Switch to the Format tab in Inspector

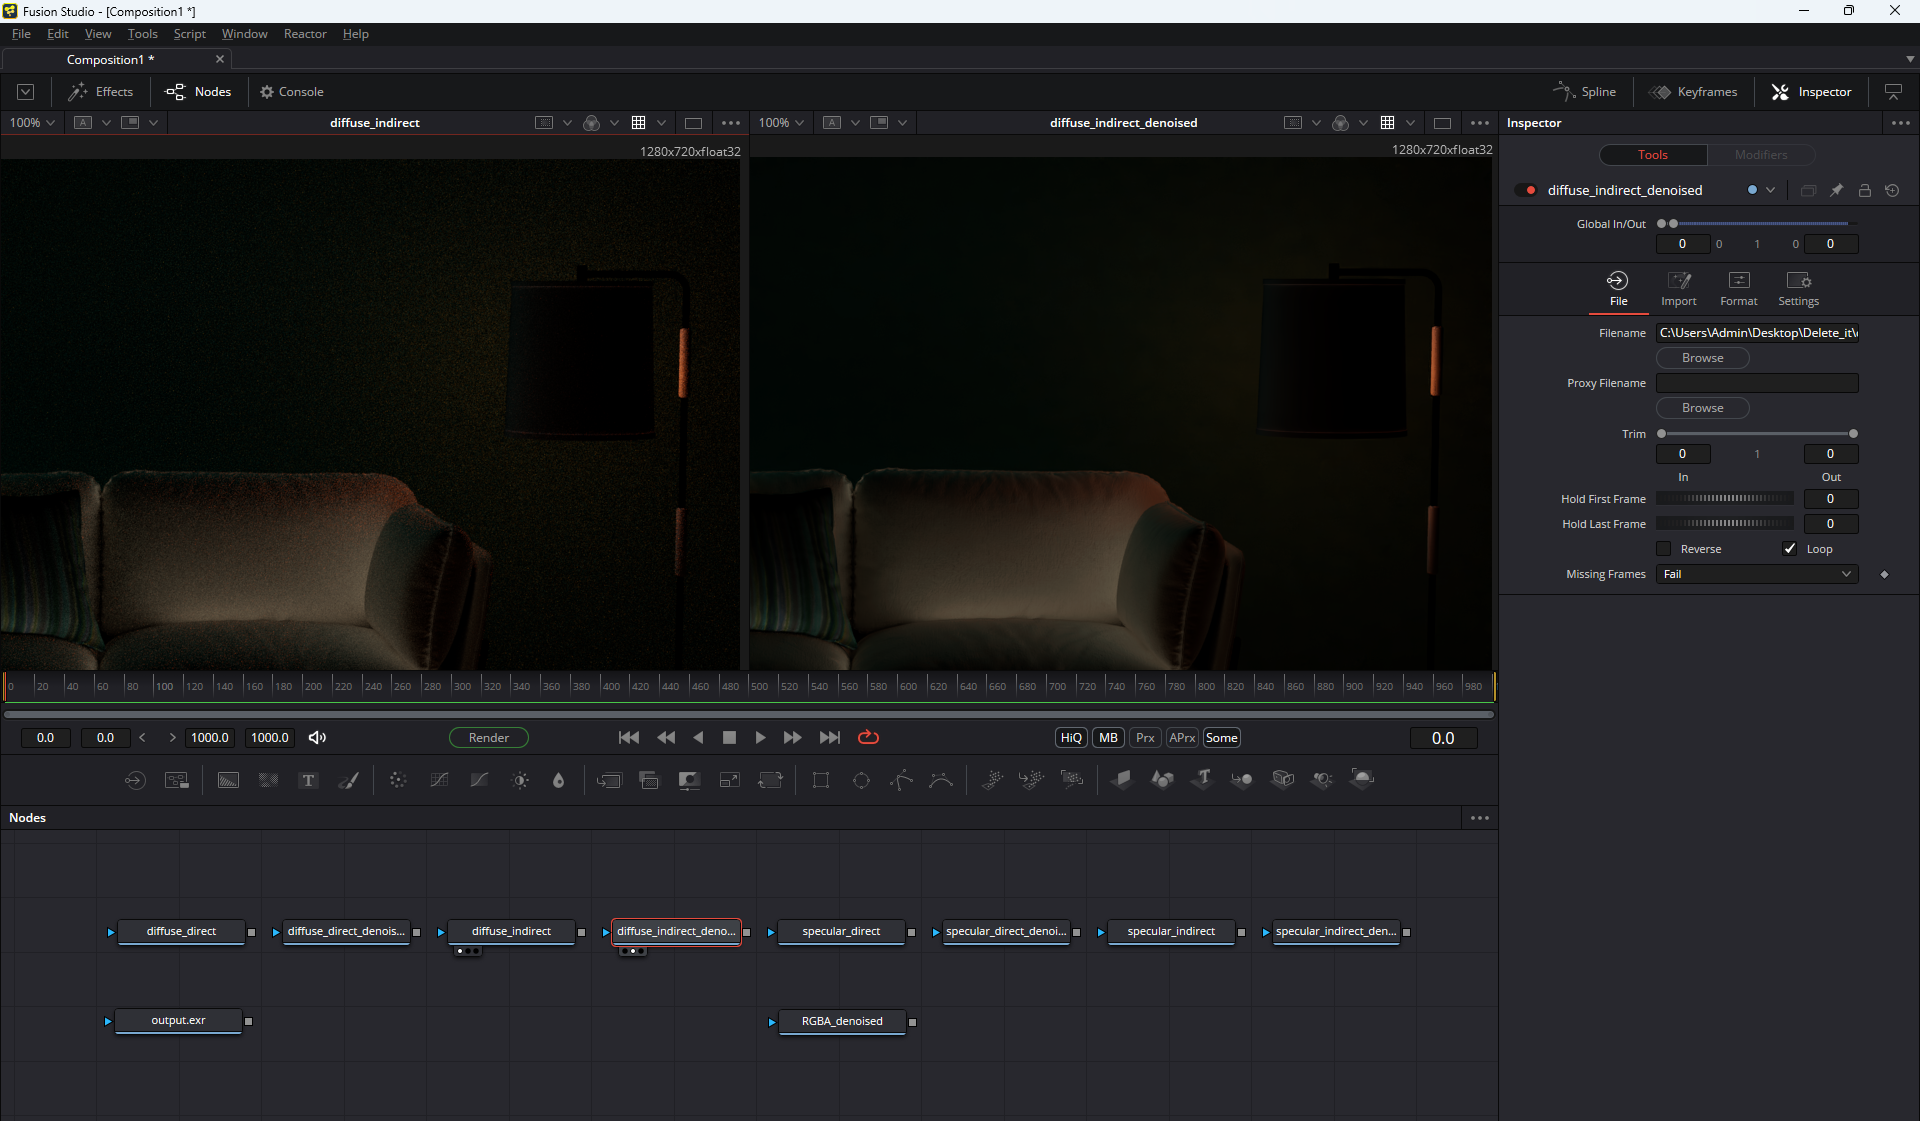point(1738,288)
